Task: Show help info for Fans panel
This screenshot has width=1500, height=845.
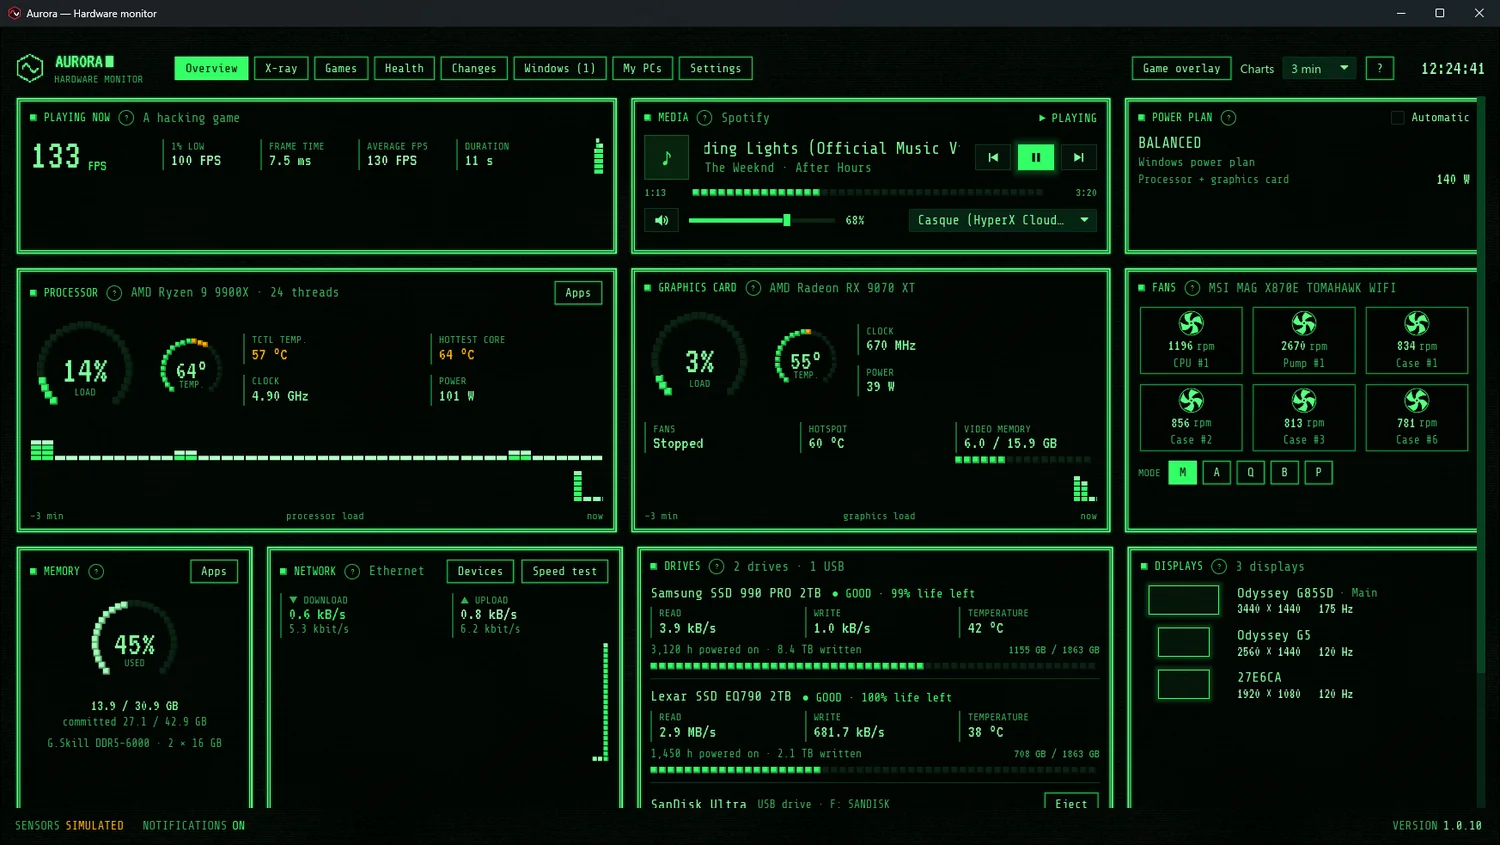Action: coord(1192,288)
